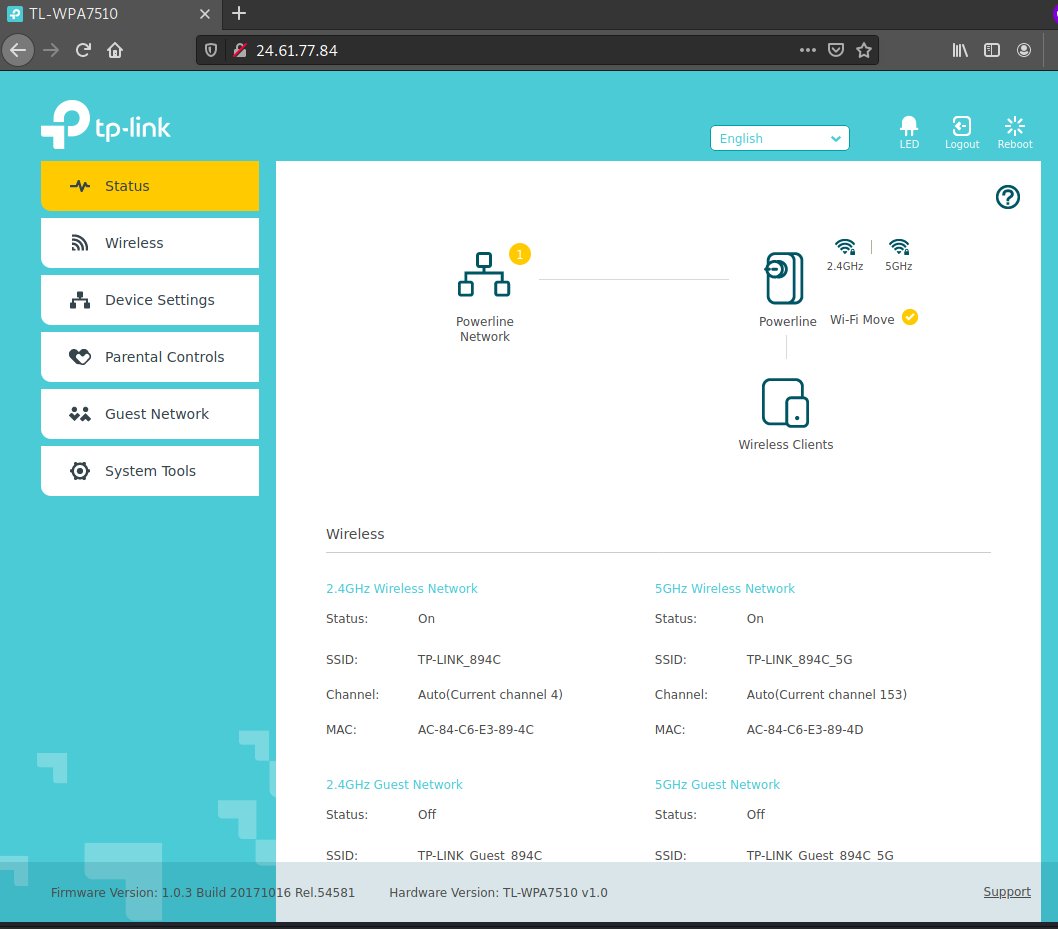Click the Wireless Clients device icon

pyautogui.click(x=785, y=400)
